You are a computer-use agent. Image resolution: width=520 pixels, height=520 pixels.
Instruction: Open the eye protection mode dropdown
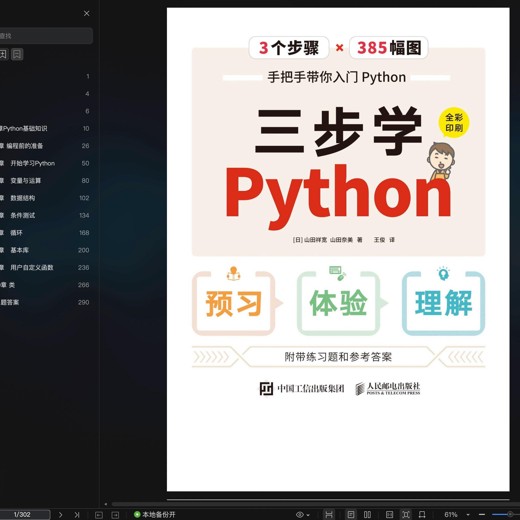[x=303, y=515]
